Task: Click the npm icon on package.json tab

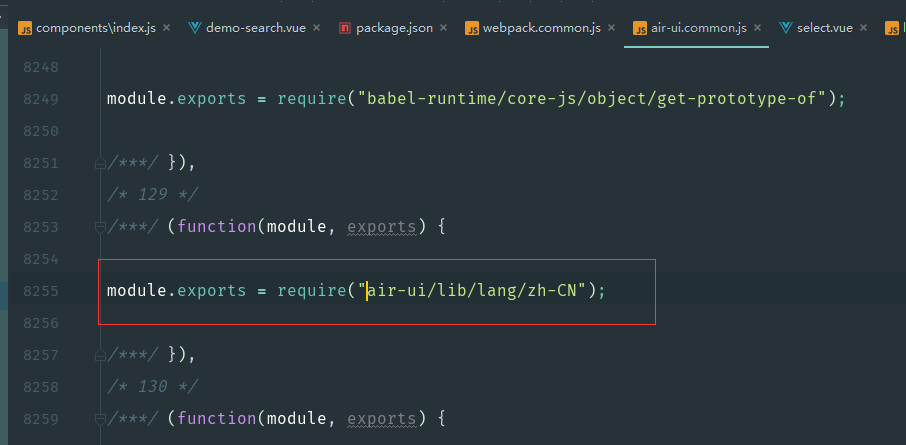Action: click(x=345, y=28)
